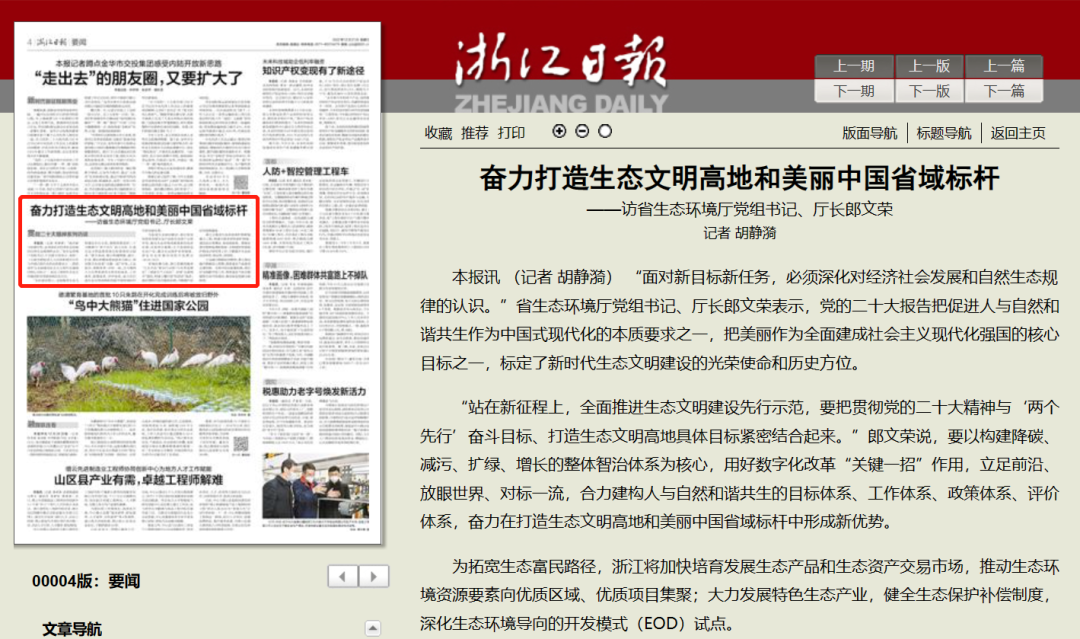Click 下一期 button
The height and width of the screenshot is (639, 1080).
(x=853, y=91)
